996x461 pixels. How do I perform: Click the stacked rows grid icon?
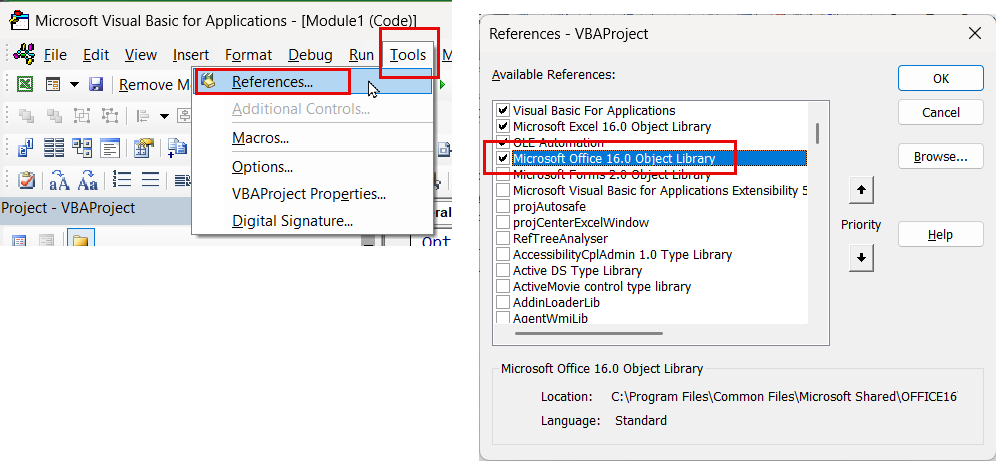click(x=54, y=148)
